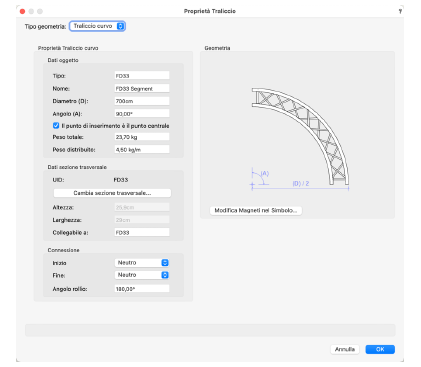Click the Nome field containing FD33 Segment
The image size is (421, 367).
[x=142, y=88]
